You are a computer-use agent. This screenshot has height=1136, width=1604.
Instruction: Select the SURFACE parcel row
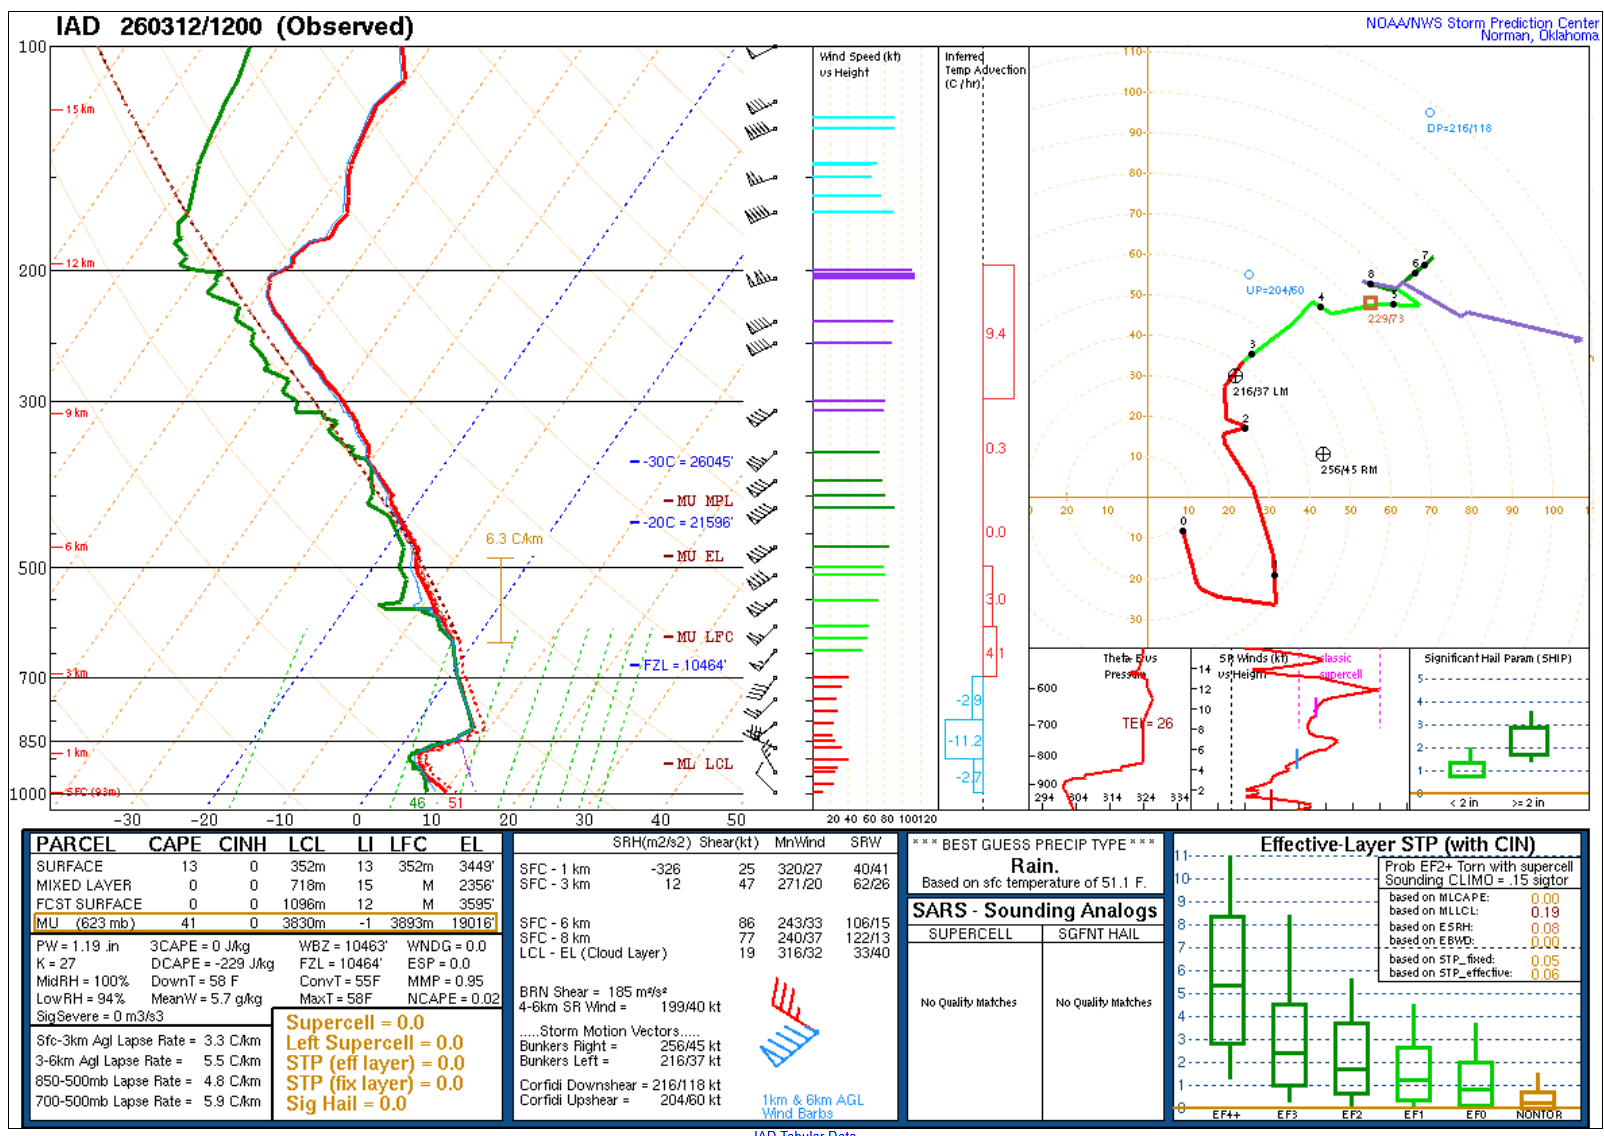point(264,867)
